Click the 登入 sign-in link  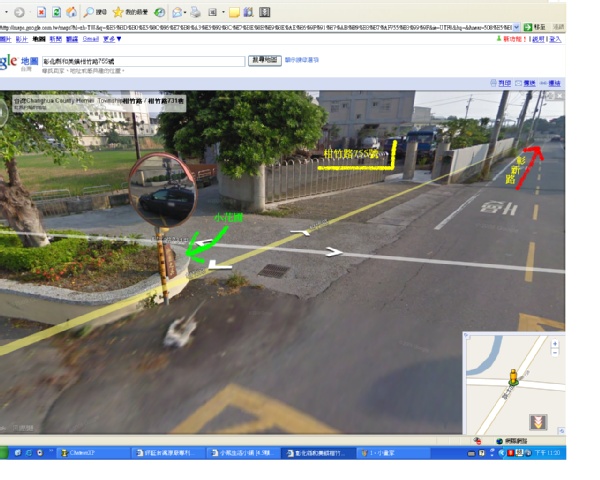[555, 39]
